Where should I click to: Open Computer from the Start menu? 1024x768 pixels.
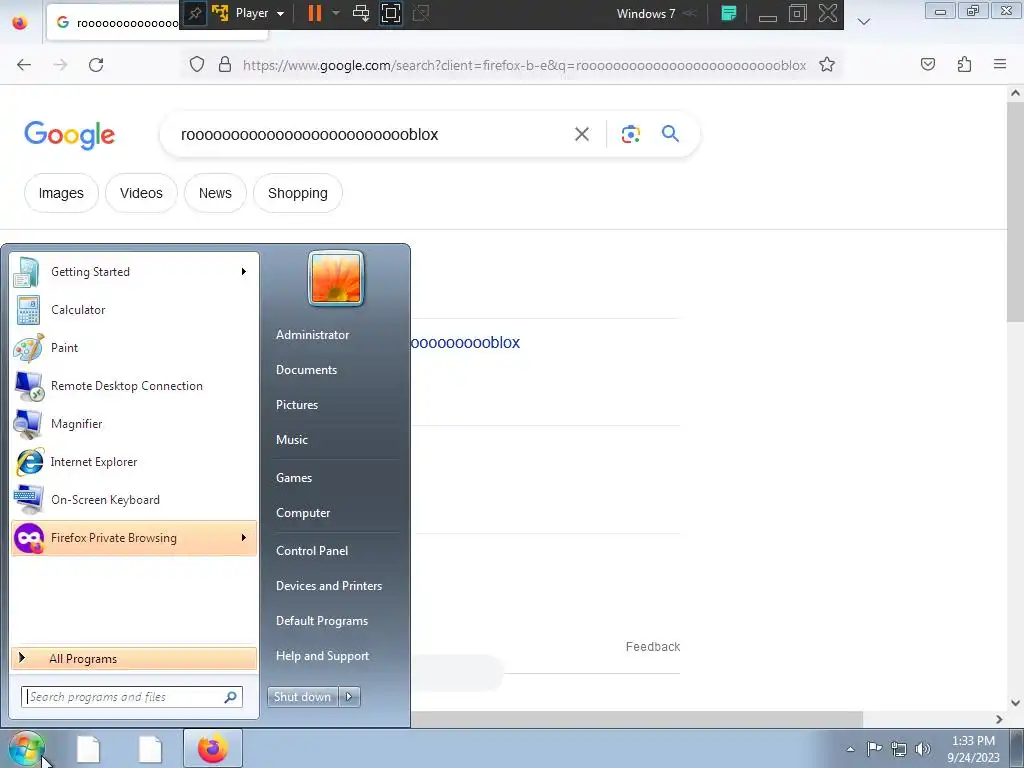(x=302, y=513)
